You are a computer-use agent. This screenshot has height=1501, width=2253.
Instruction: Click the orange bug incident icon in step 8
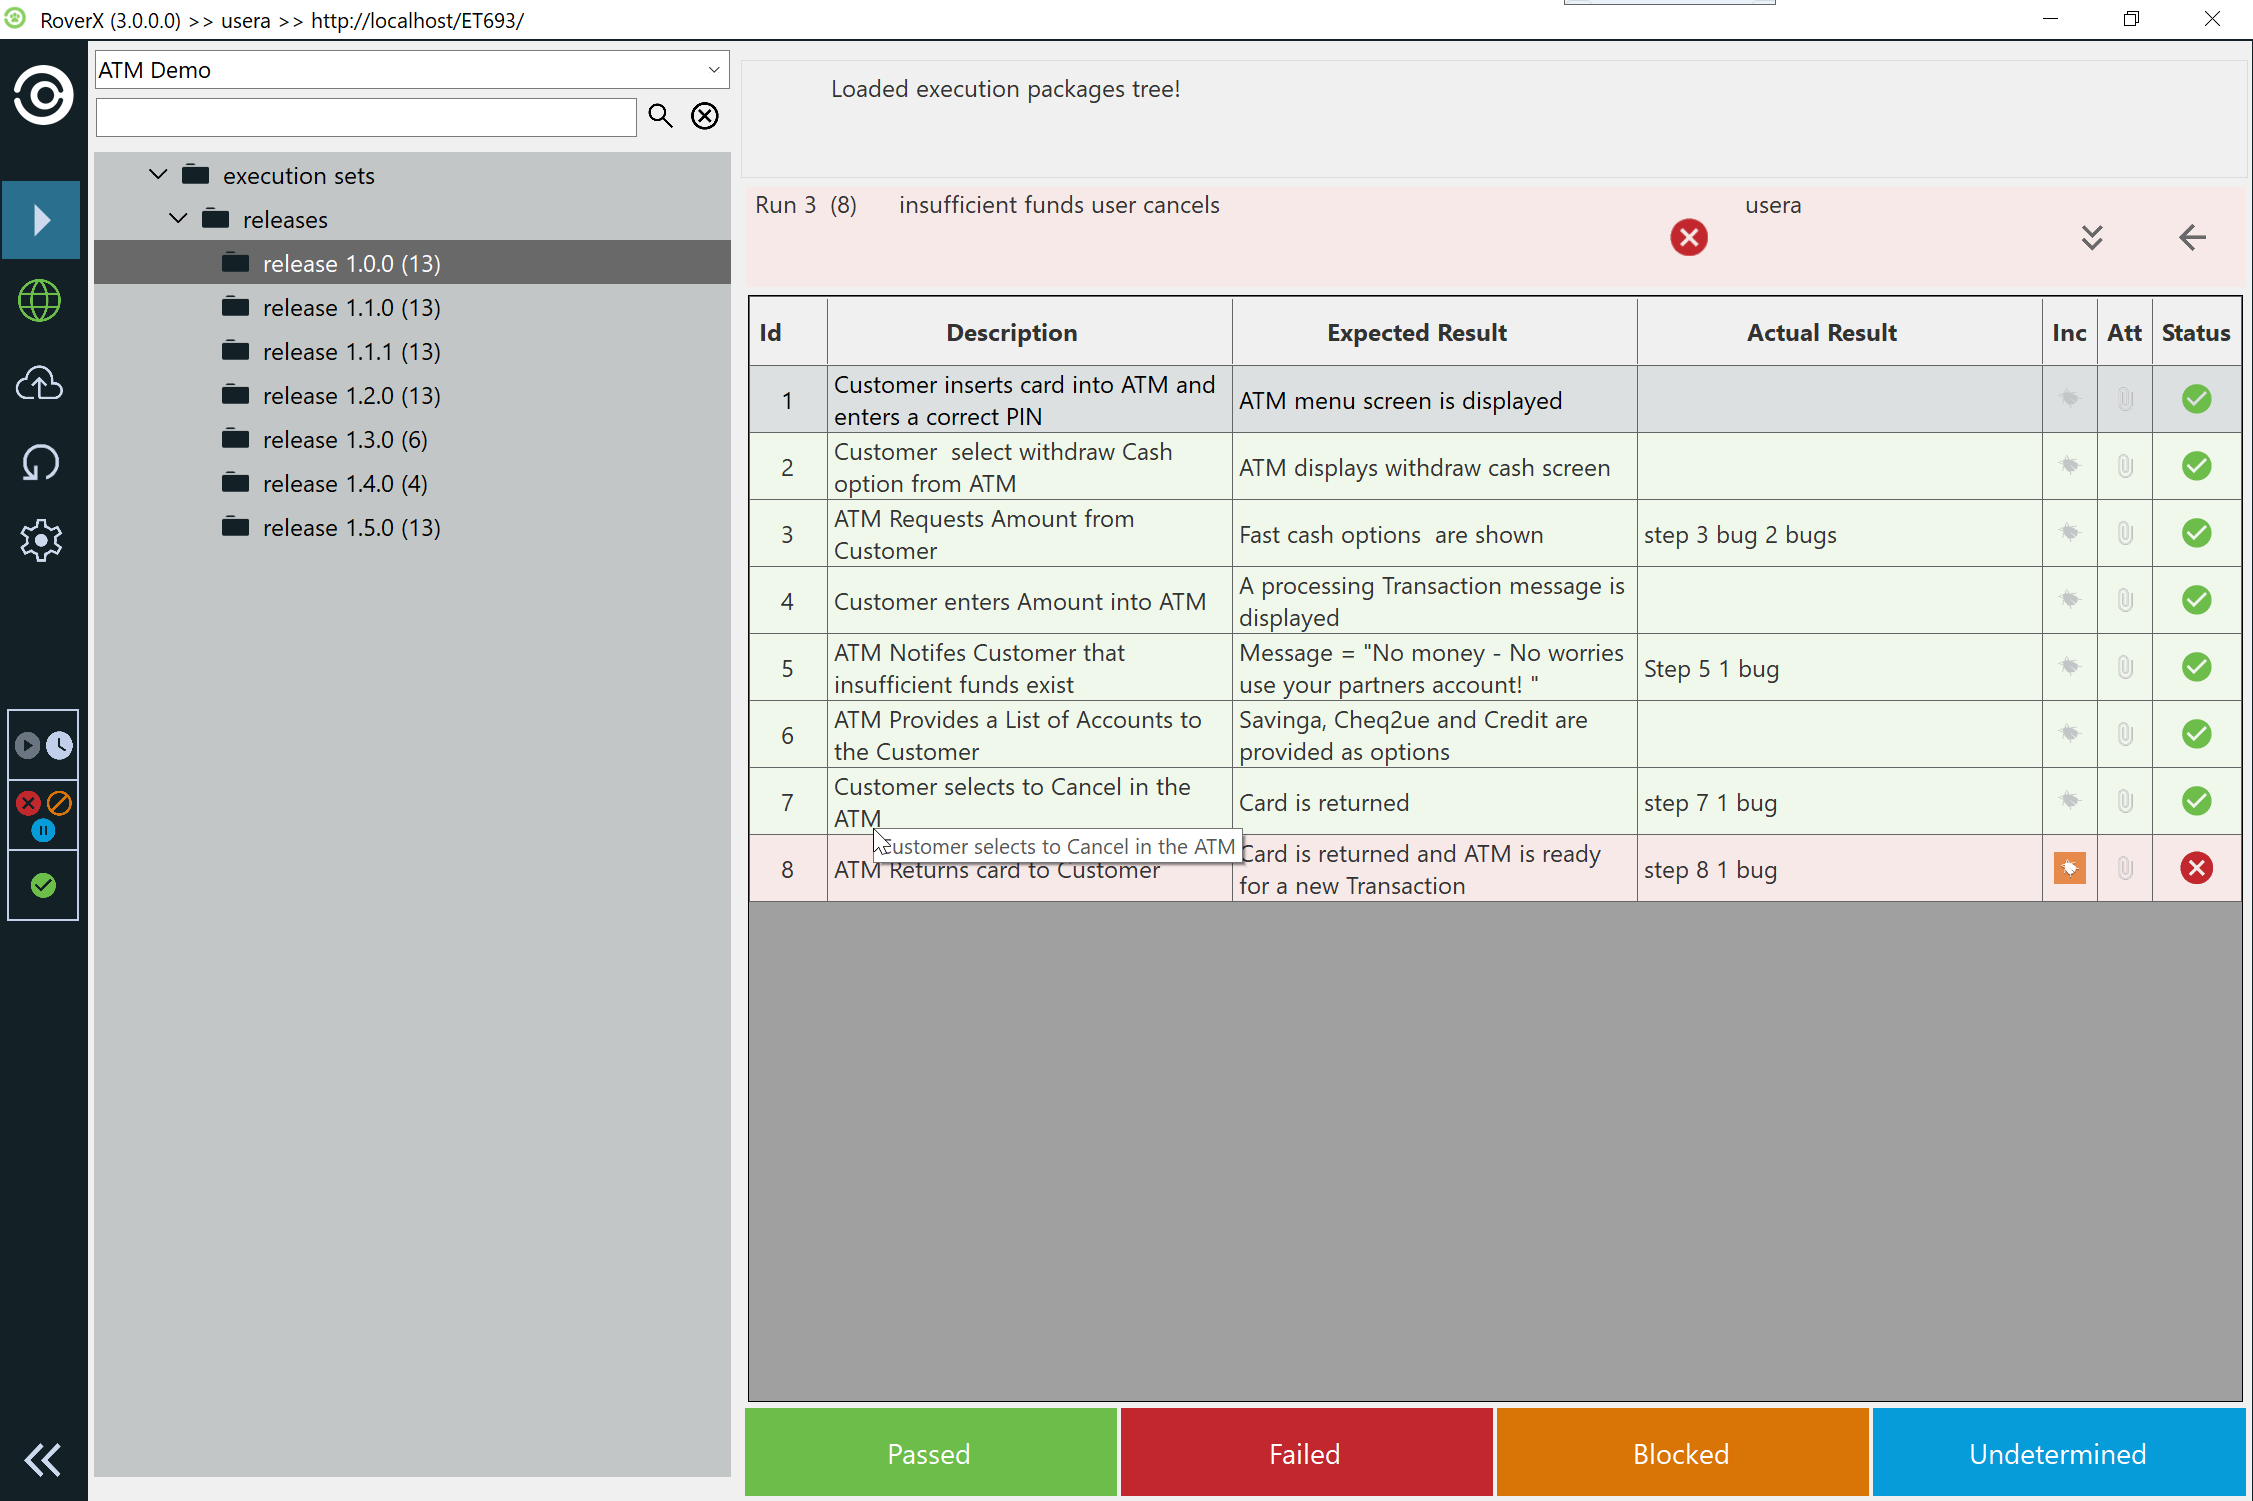[2069, 868]
